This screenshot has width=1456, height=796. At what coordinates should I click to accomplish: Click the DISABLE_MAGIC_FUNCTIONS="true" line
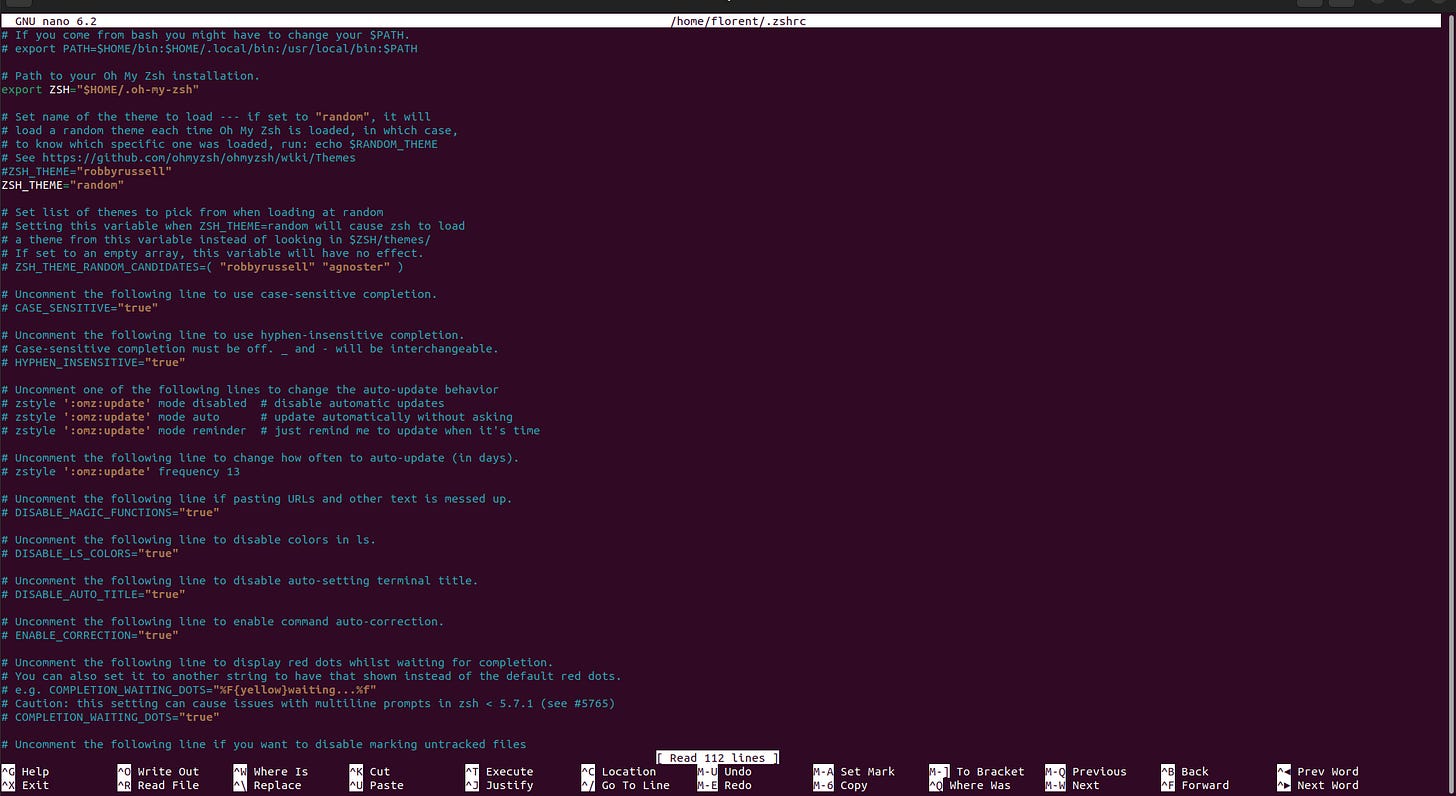click(111, 512)
